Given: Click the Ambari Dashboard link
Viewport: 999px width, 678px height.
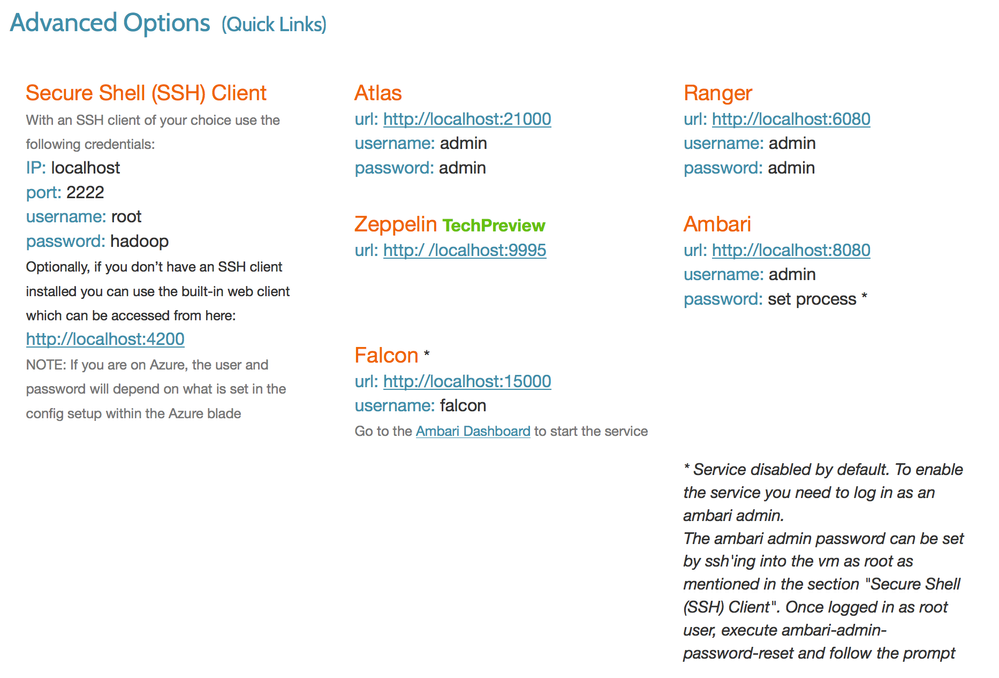Looking at the screenshot, I should (x=473, y=431).
